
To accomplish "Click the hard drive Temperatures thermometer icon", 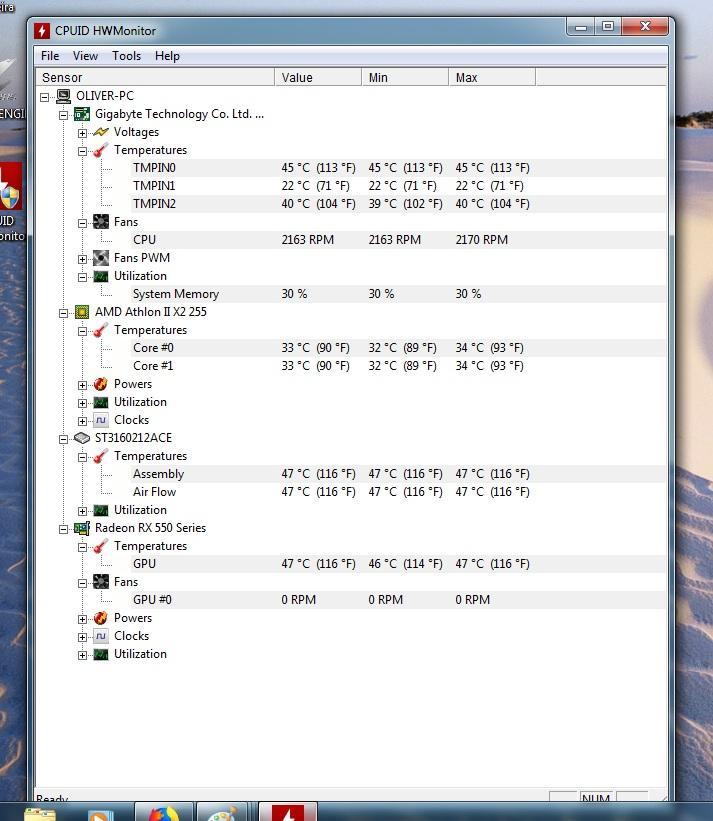I will pyautogui.click(x=101, y=456).
